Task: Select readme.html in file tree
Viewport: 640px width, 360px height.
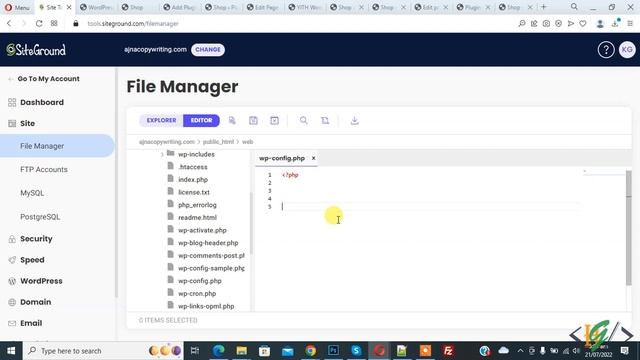Action: [x=197, y=218]
